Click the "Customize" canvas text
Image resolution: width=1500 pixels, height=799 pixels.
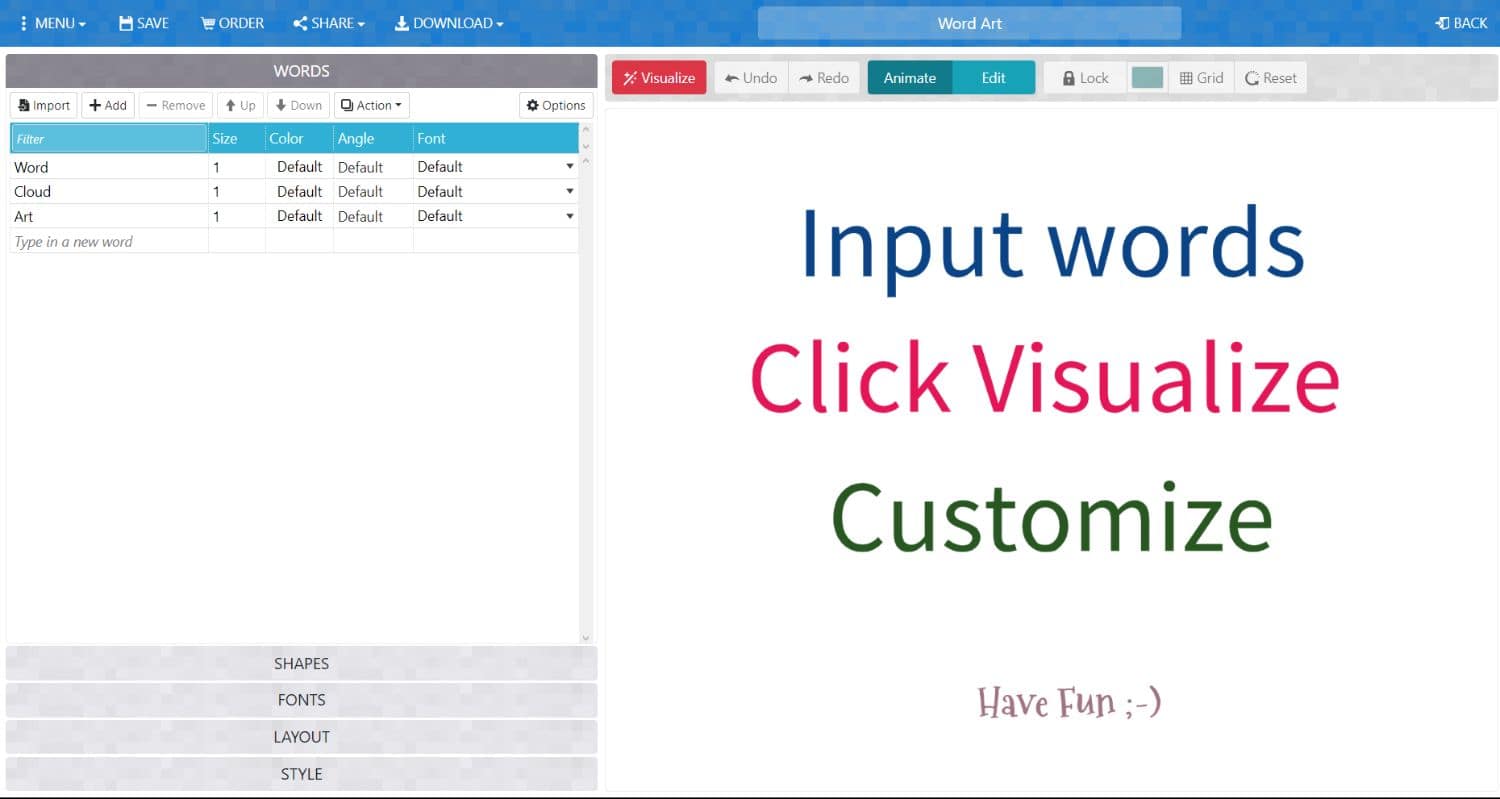1052,517
